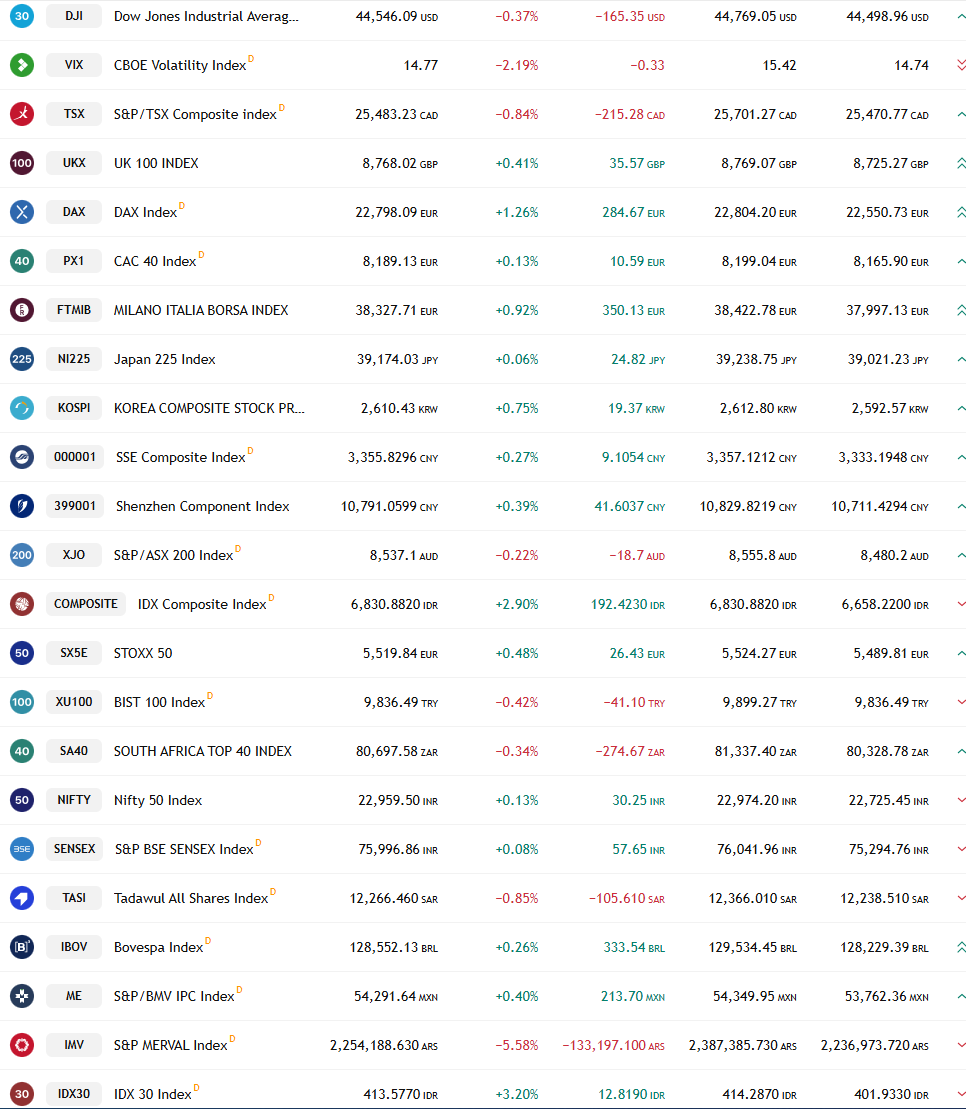Click S&P/BMV IPC change percent +0.40%
Image resolution: width=966 pixels, height=1109 pixels.
516,996
